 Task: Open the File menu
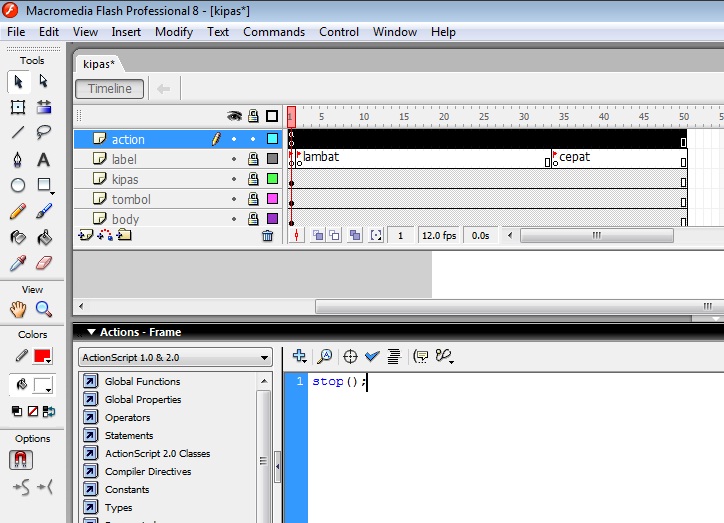16,32
